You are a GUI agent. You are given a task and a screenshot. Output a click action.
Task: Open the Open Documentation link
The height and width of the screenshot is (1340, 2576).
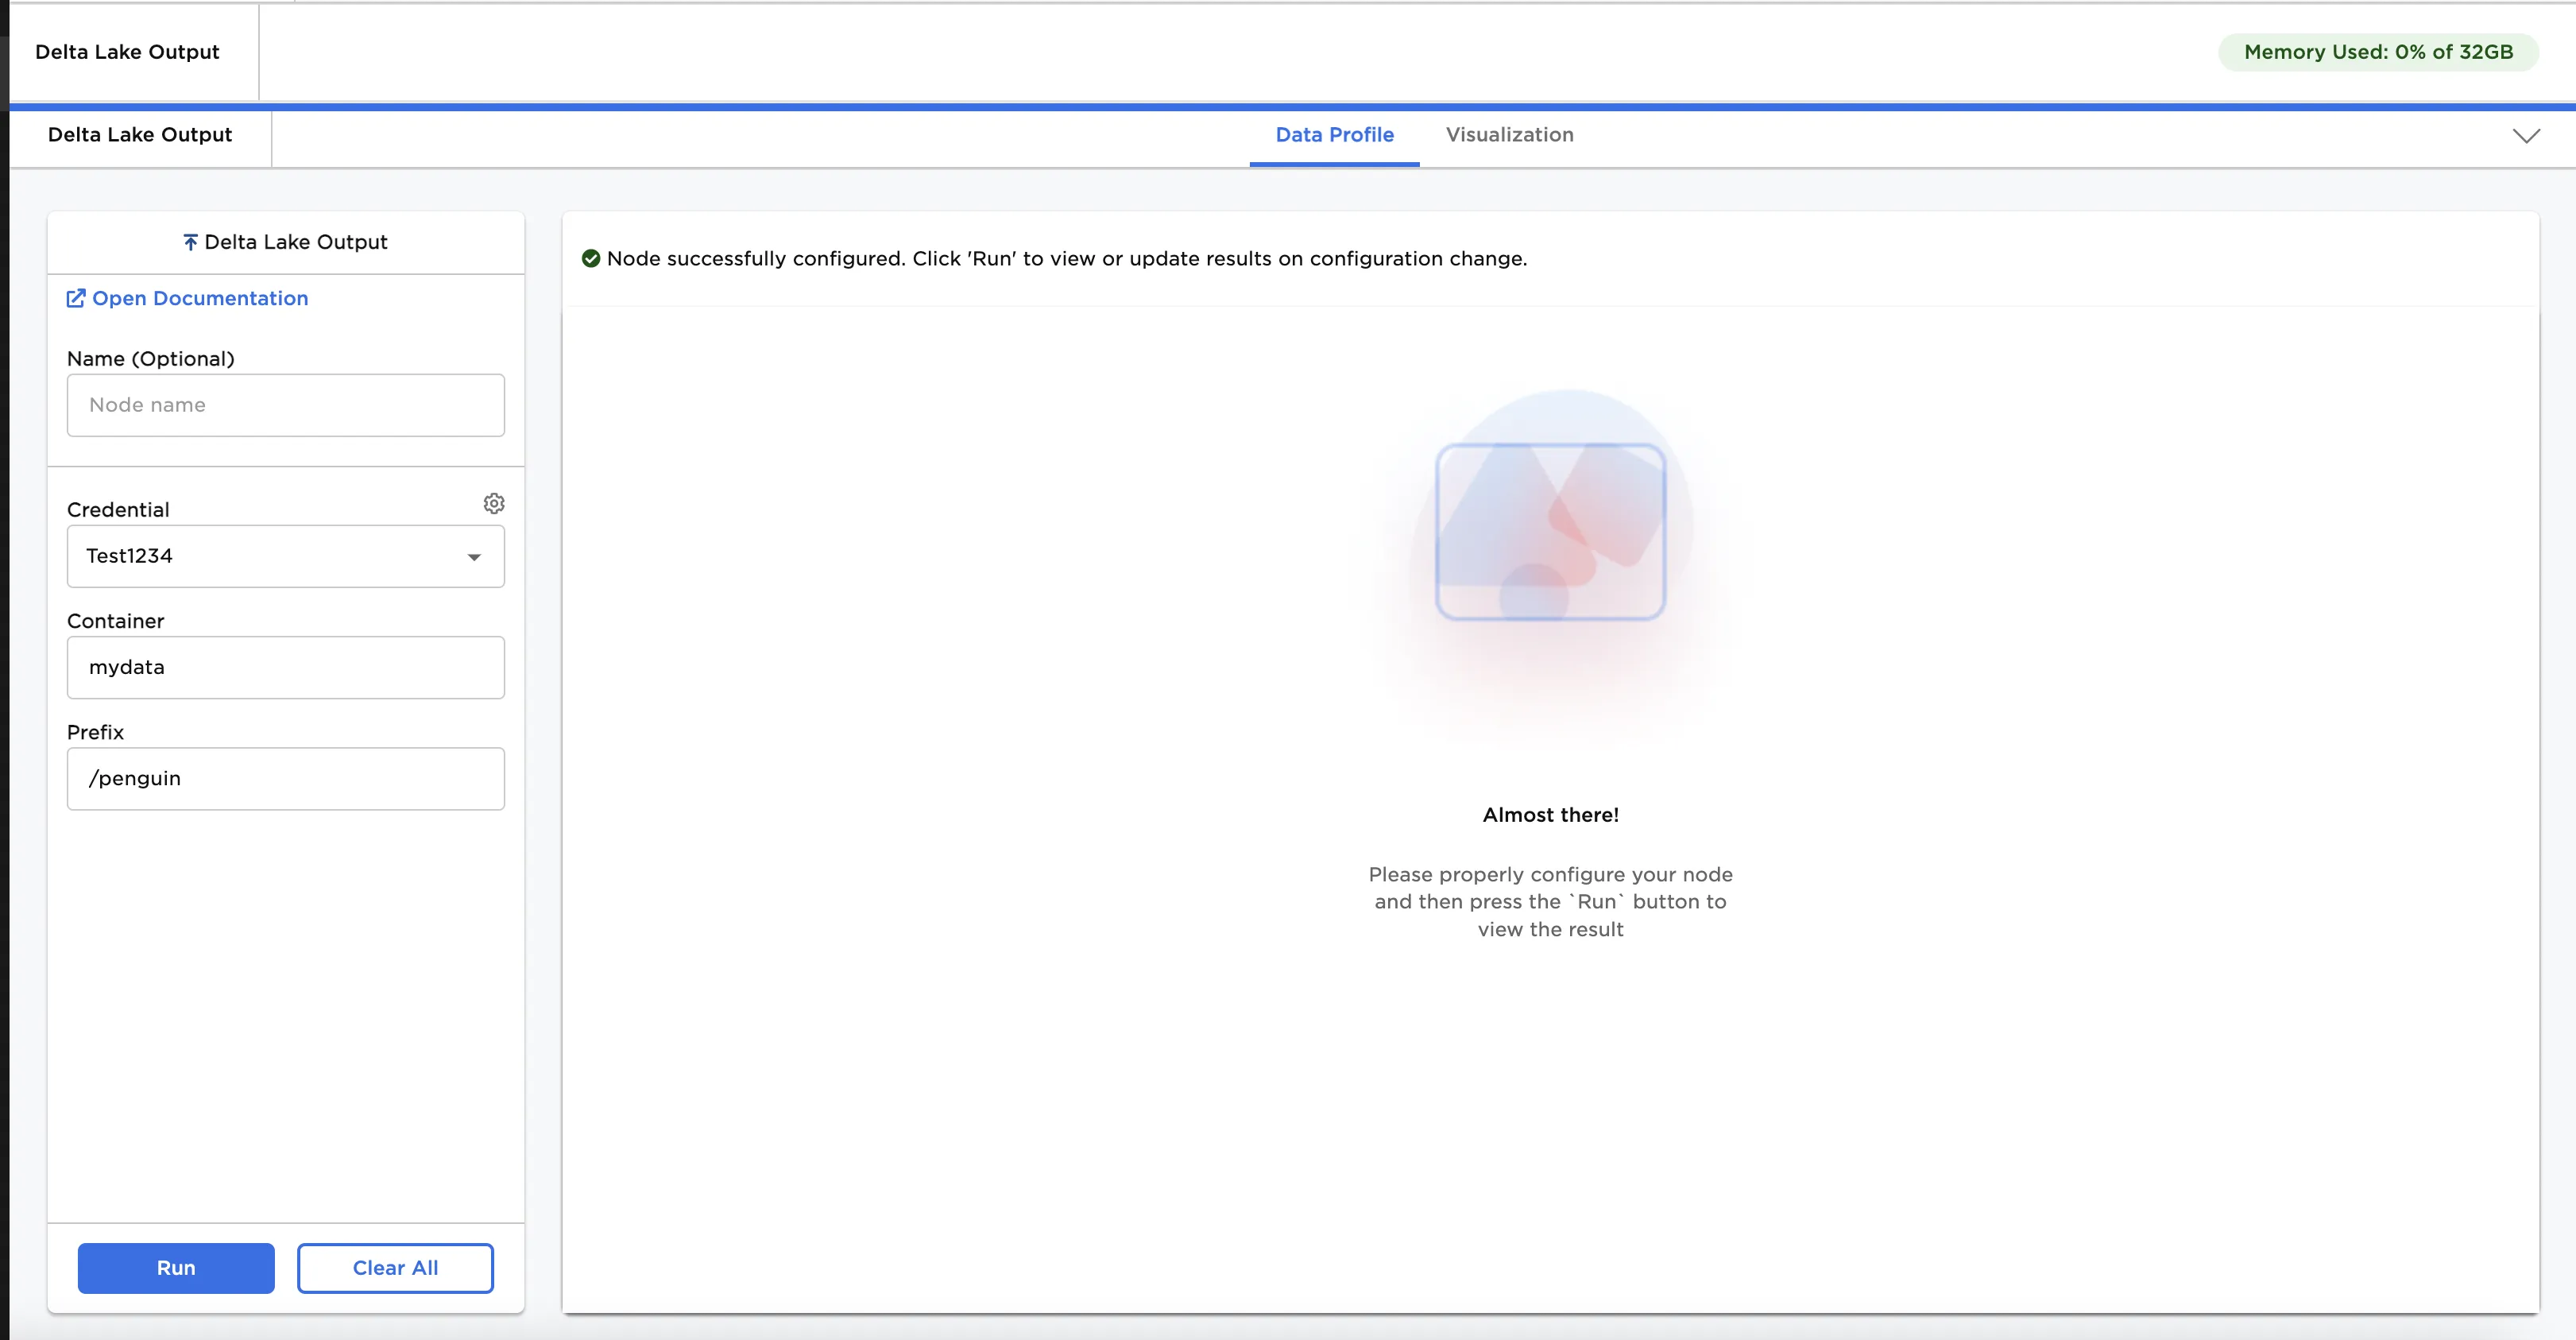click(200, 298)
